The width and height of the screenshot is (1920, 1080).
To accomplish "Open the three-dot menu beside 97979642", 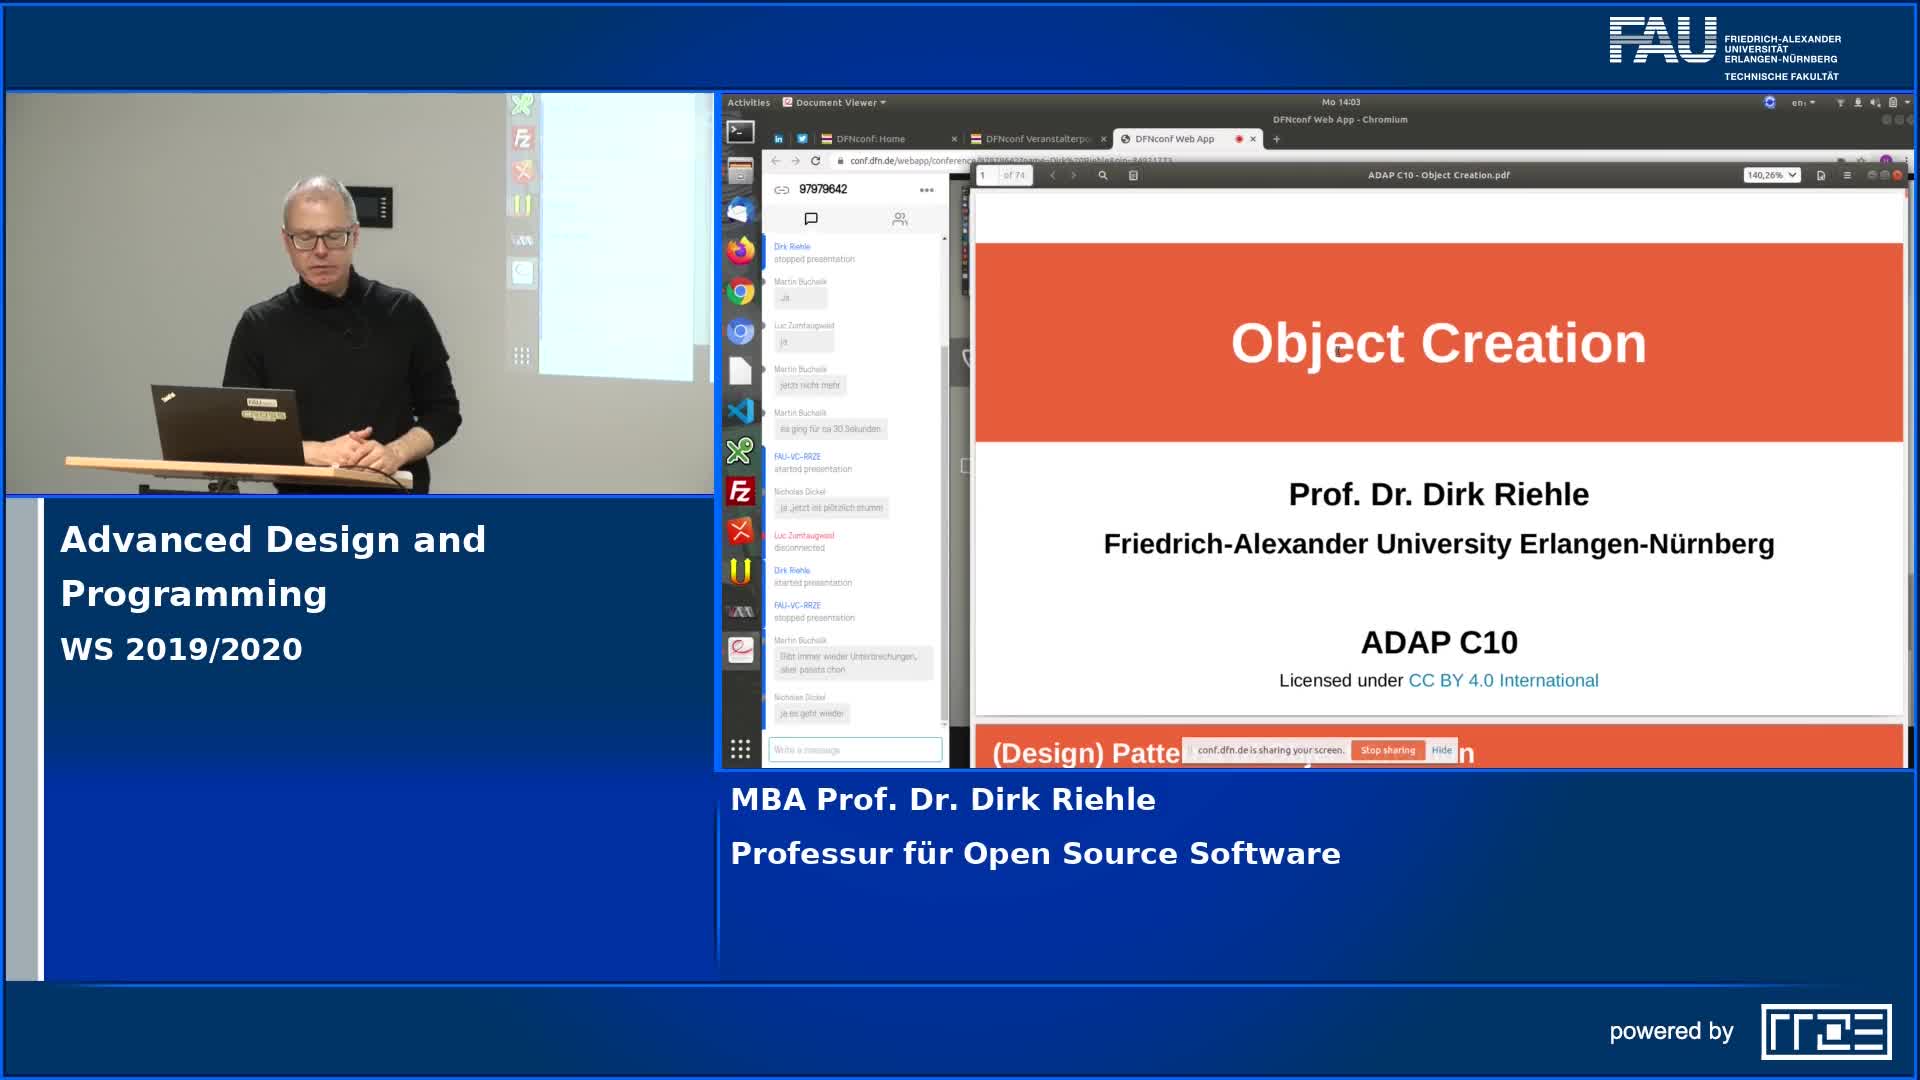I will click(926, 190).
